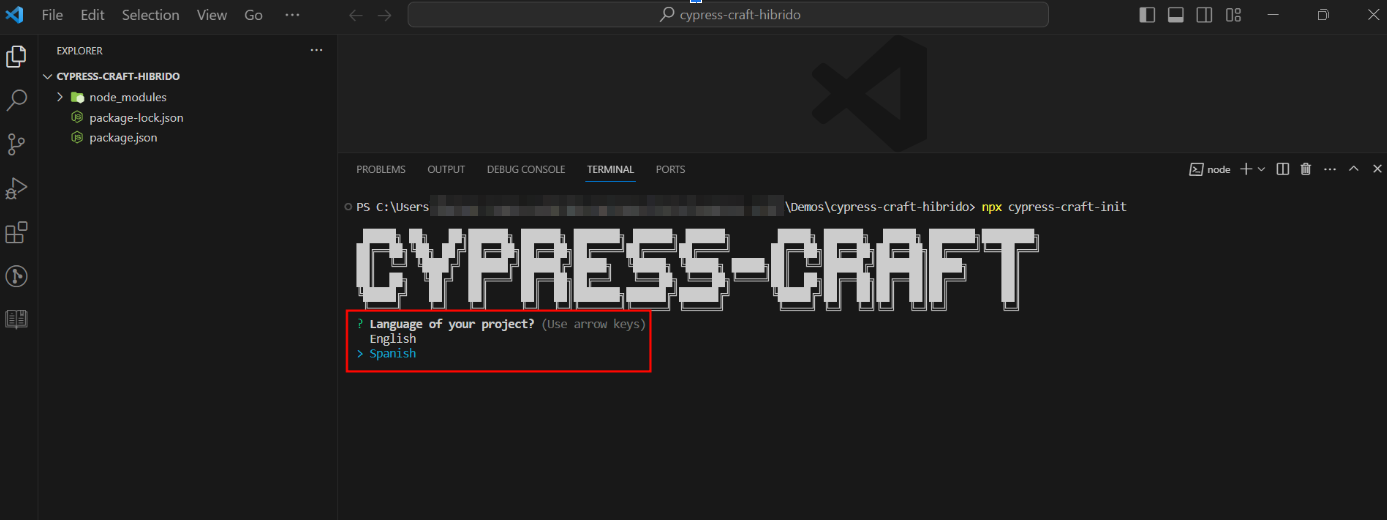The image size is (1387, 520).
Task: Open the Source Control view
Action: (16, 144)
